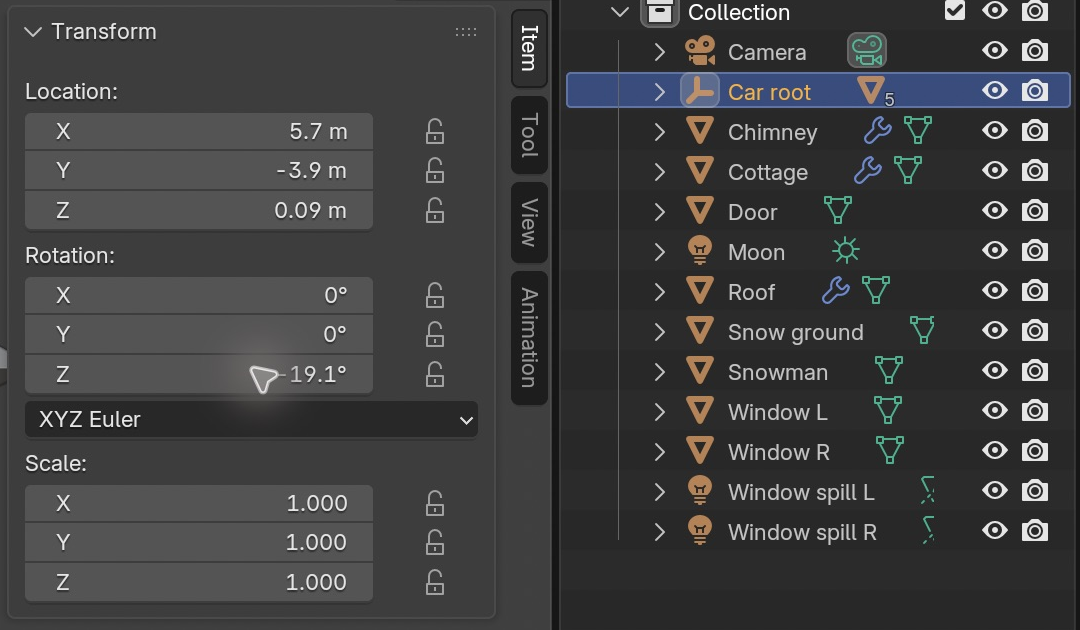Click the children mesh icon next to Car root
This screenshot has height=630, width=1080.
(x=871, y=90)
